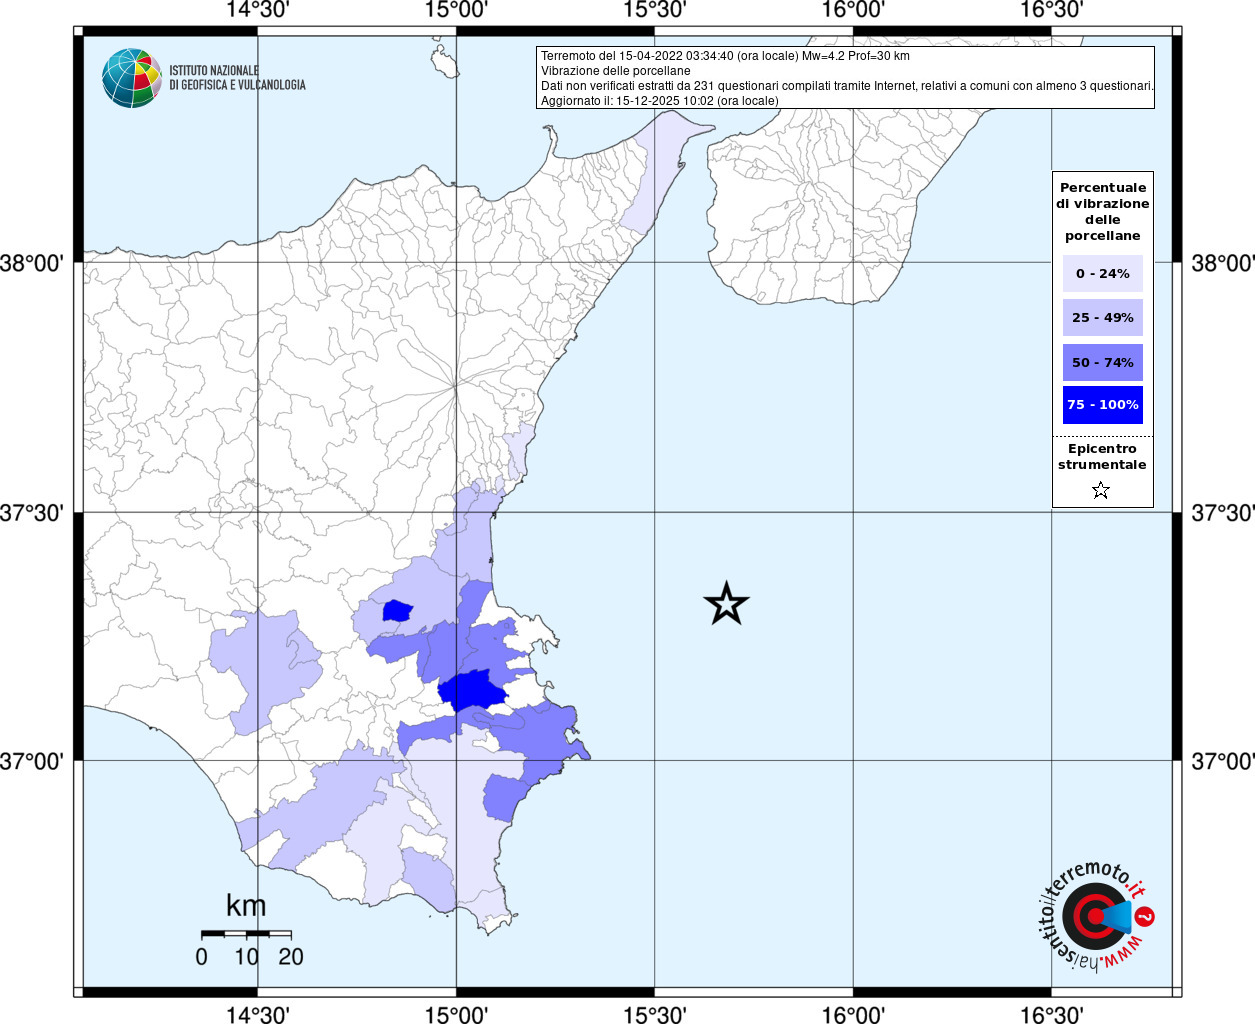Click the bottom axis label 14°30'
Viewport: 1255px width, 1024px height.
coord(258,1014)
